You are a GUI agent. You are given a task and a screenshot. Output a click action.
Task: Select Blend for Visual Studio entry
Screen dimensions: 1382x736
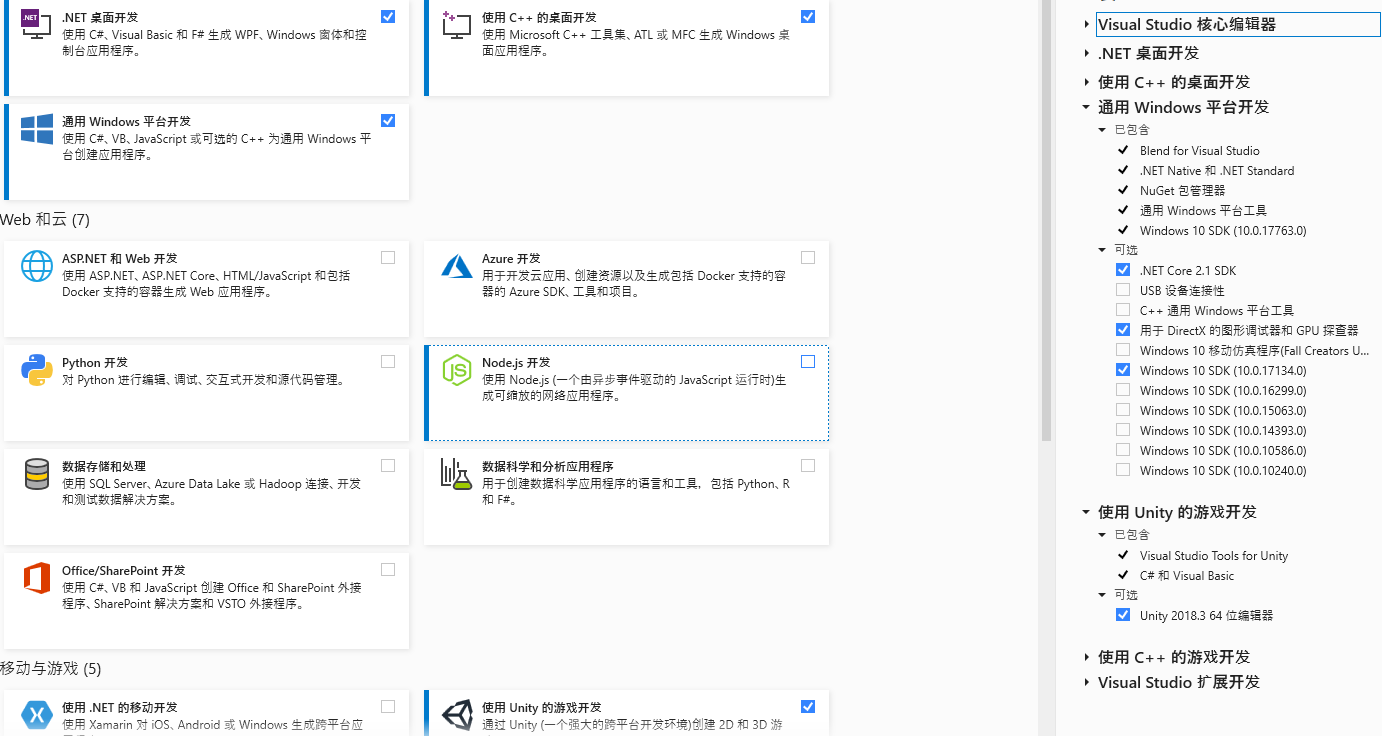tap(1199, 150)
